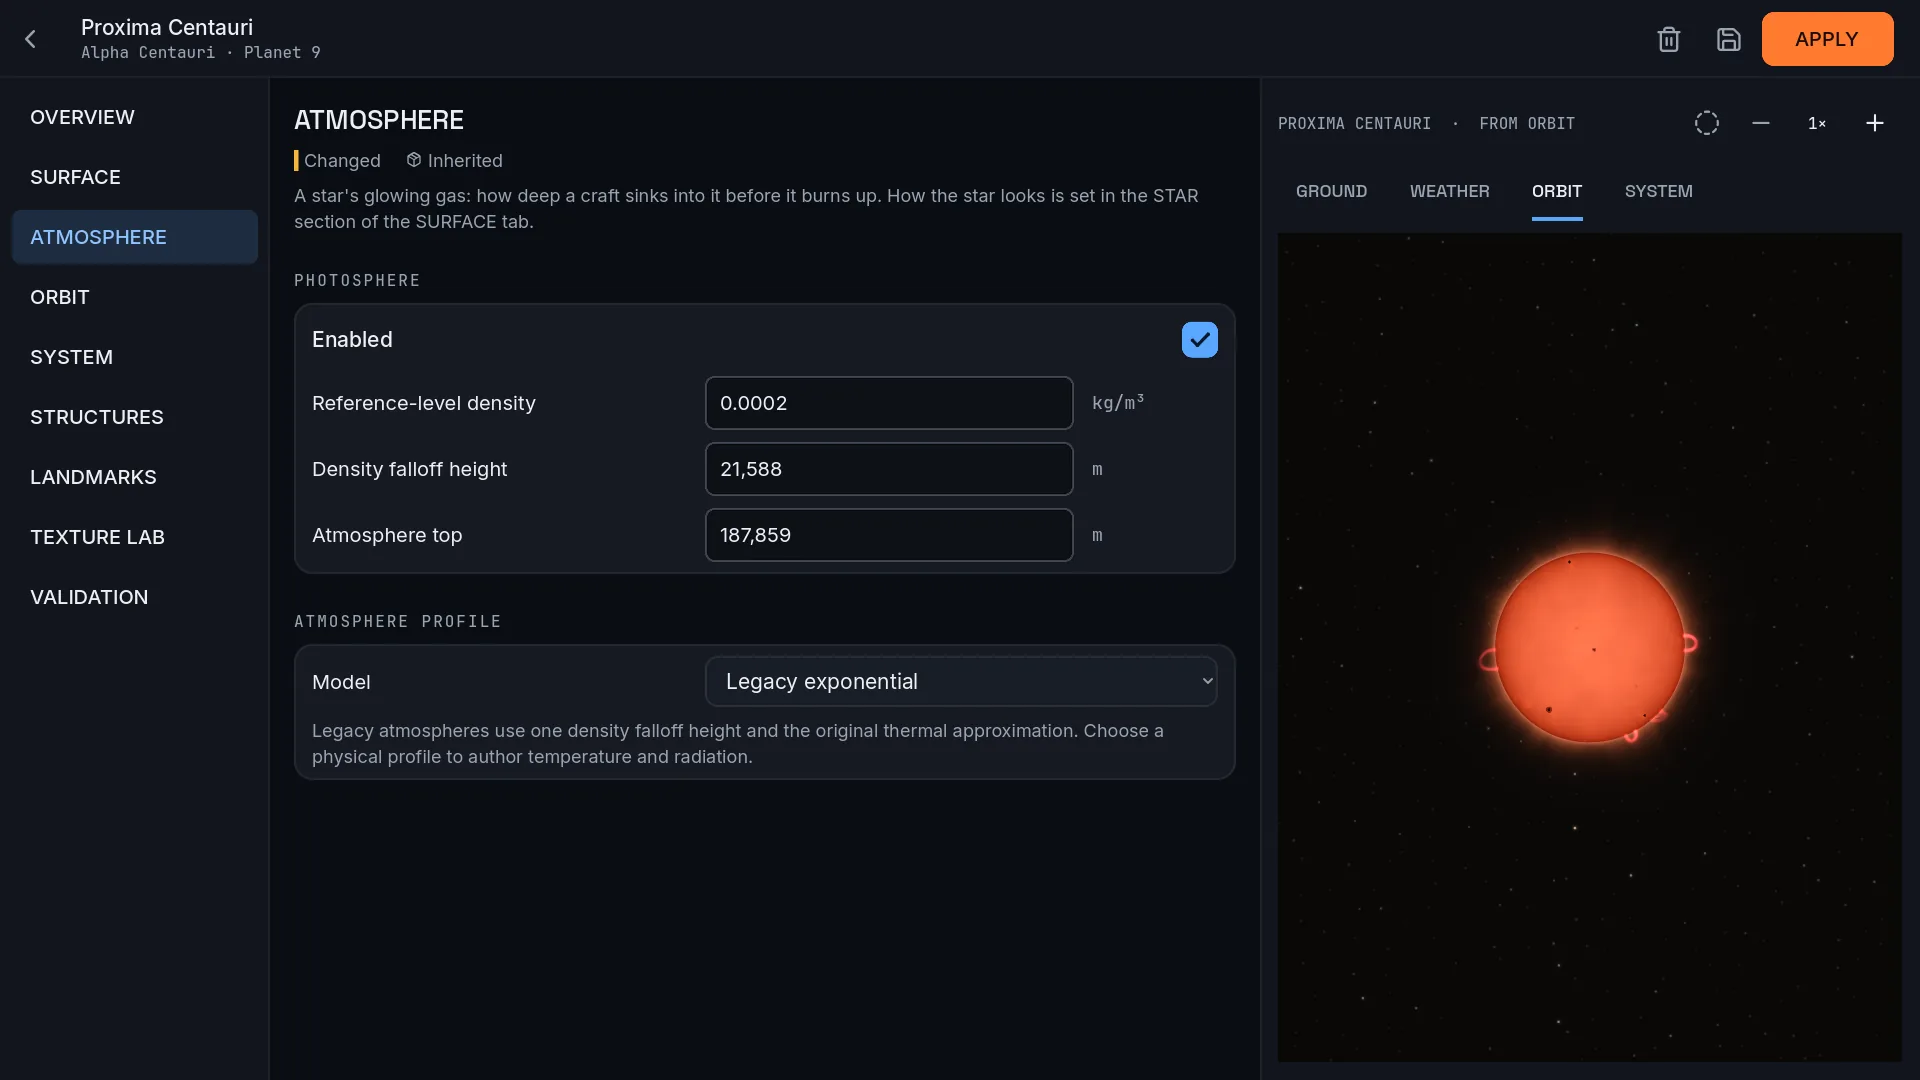
Task: Open the OVERVIEW section
Action: tap(134, 117)
